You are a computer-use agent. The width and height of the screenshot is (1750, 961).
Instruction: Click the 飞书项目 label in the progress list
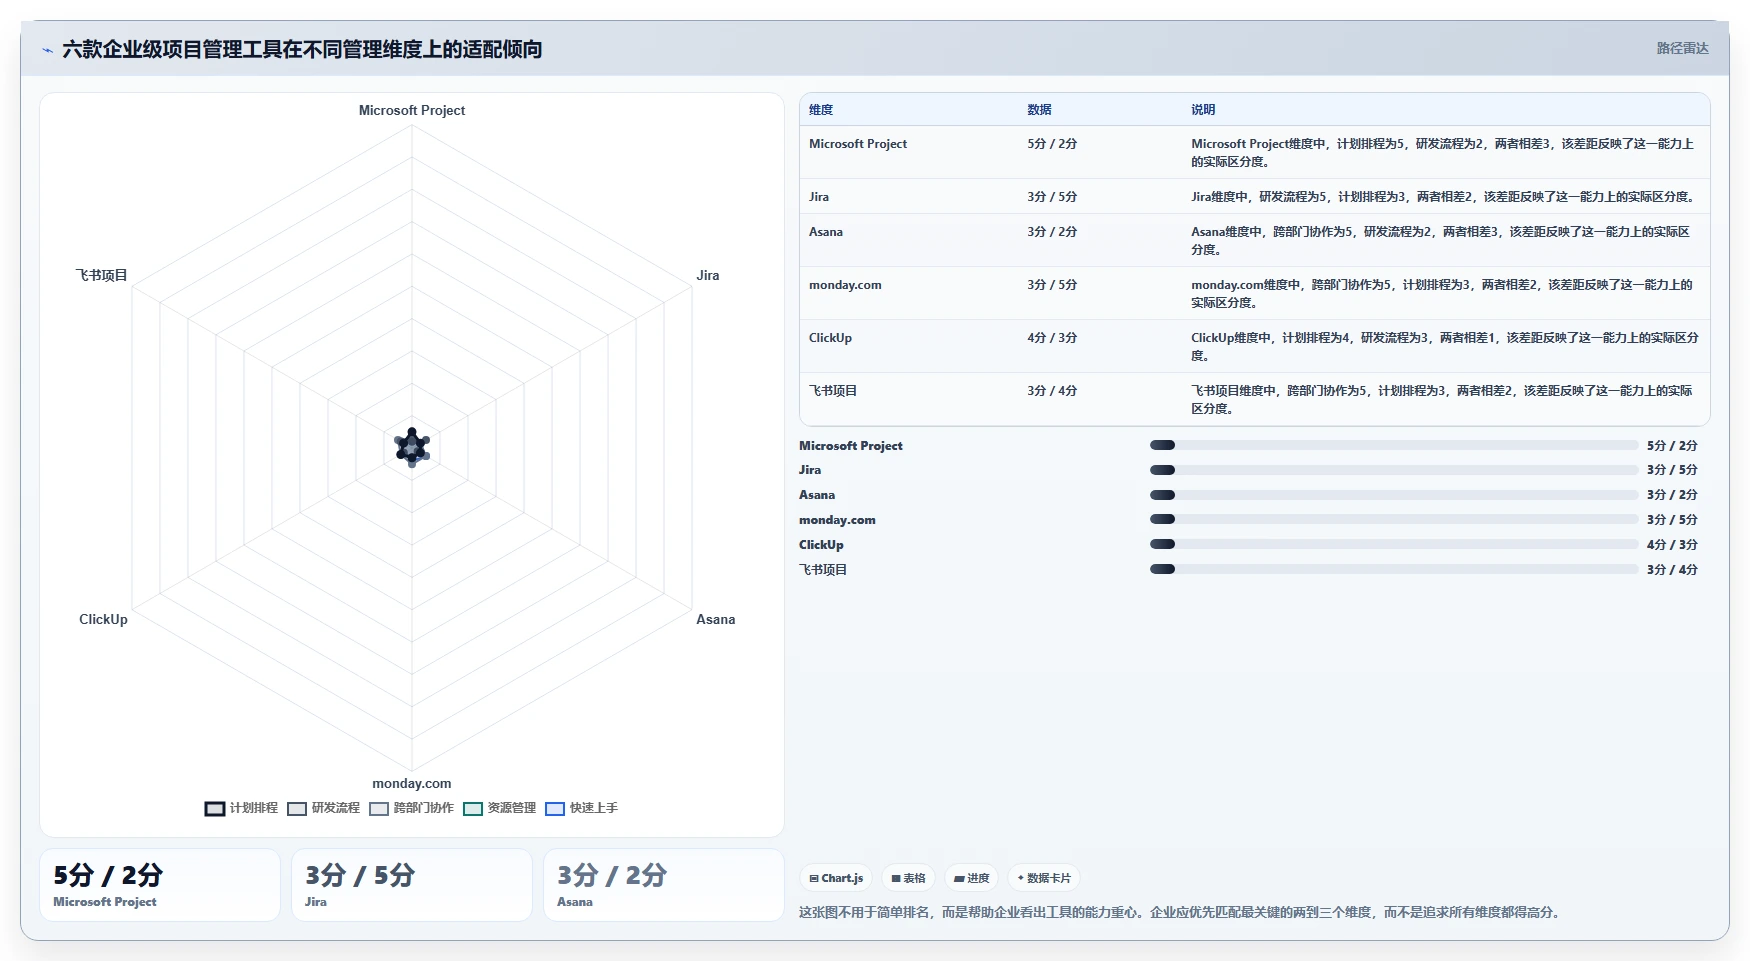click(x=823, y=570)
